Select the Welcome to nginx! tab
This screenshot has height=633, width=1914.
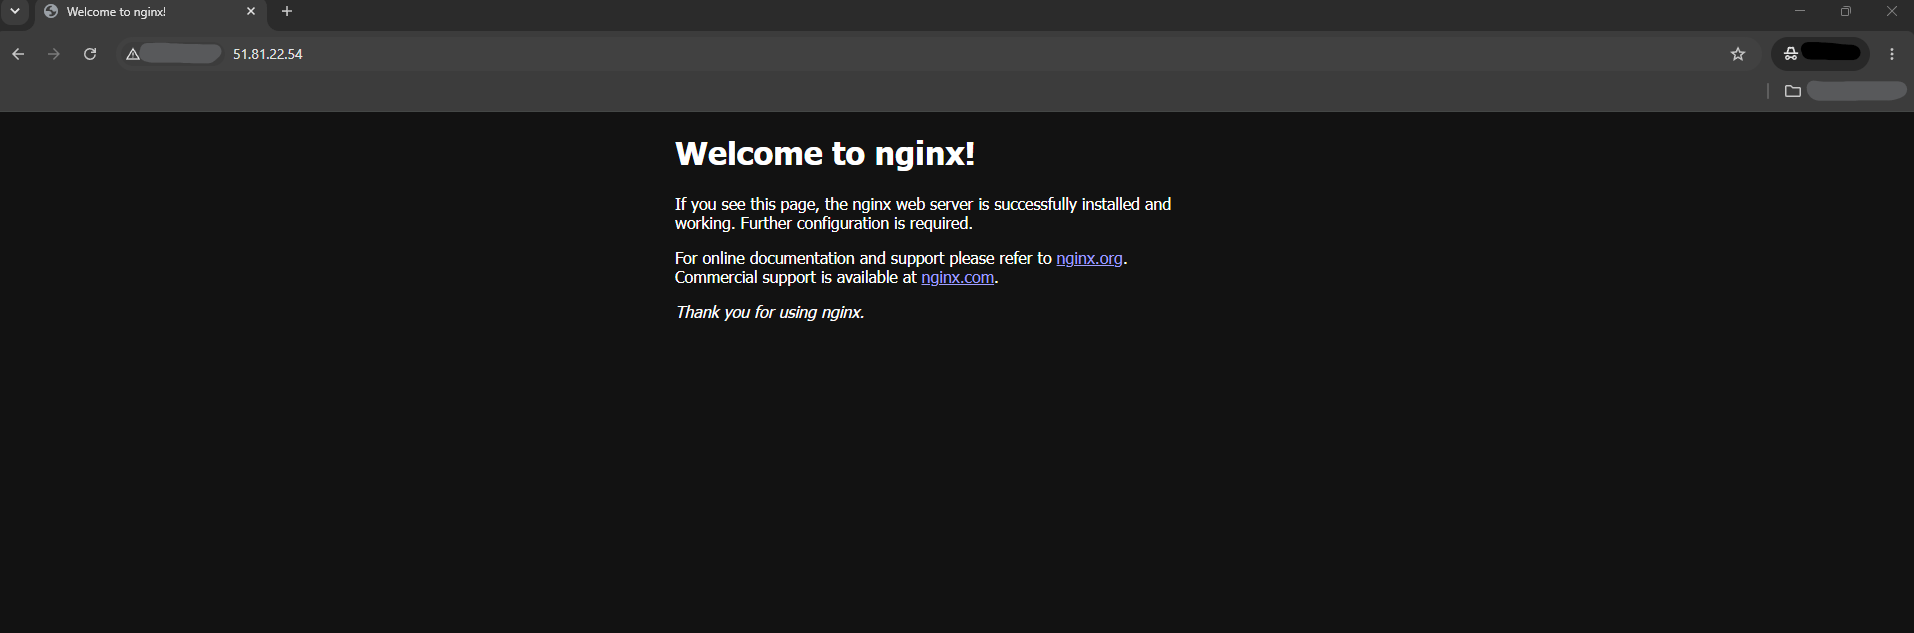150,13
